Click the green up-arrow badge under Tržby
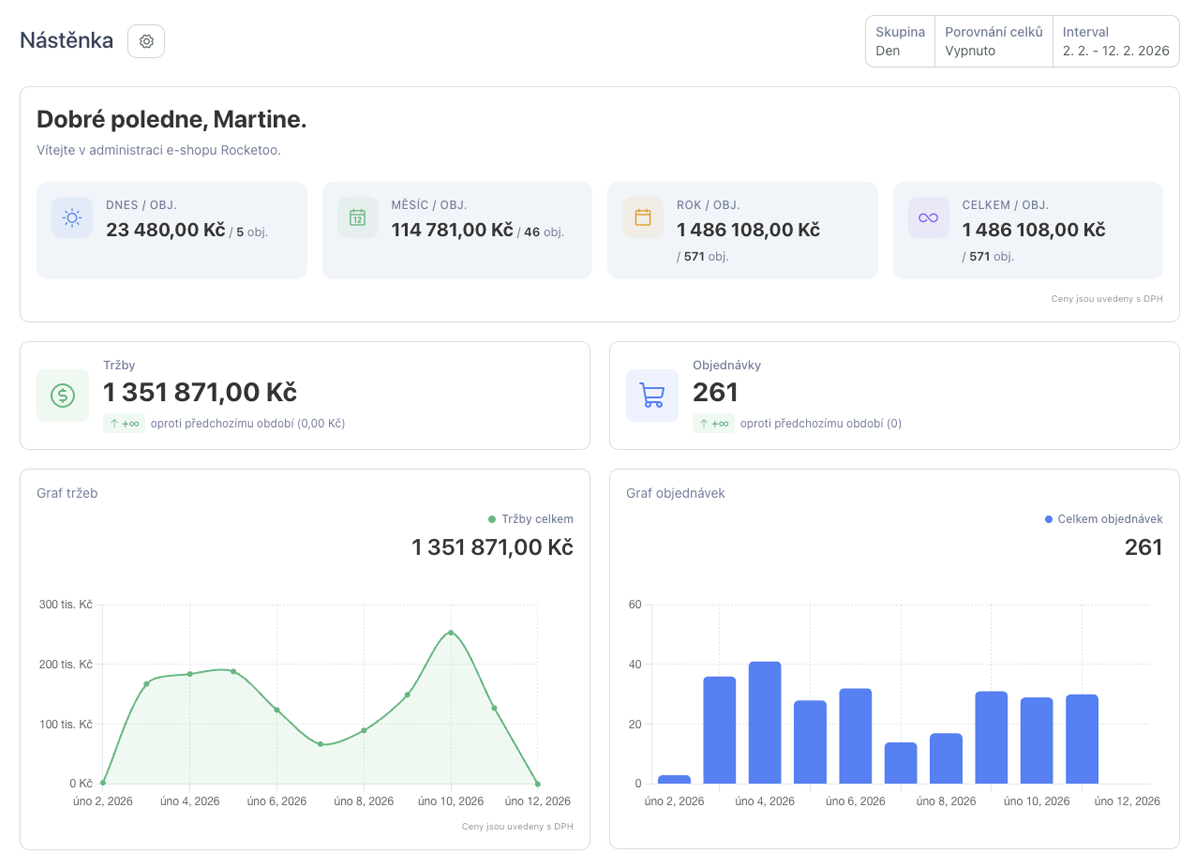Viewport: 1199px width, 864px height. pos(124,423)
